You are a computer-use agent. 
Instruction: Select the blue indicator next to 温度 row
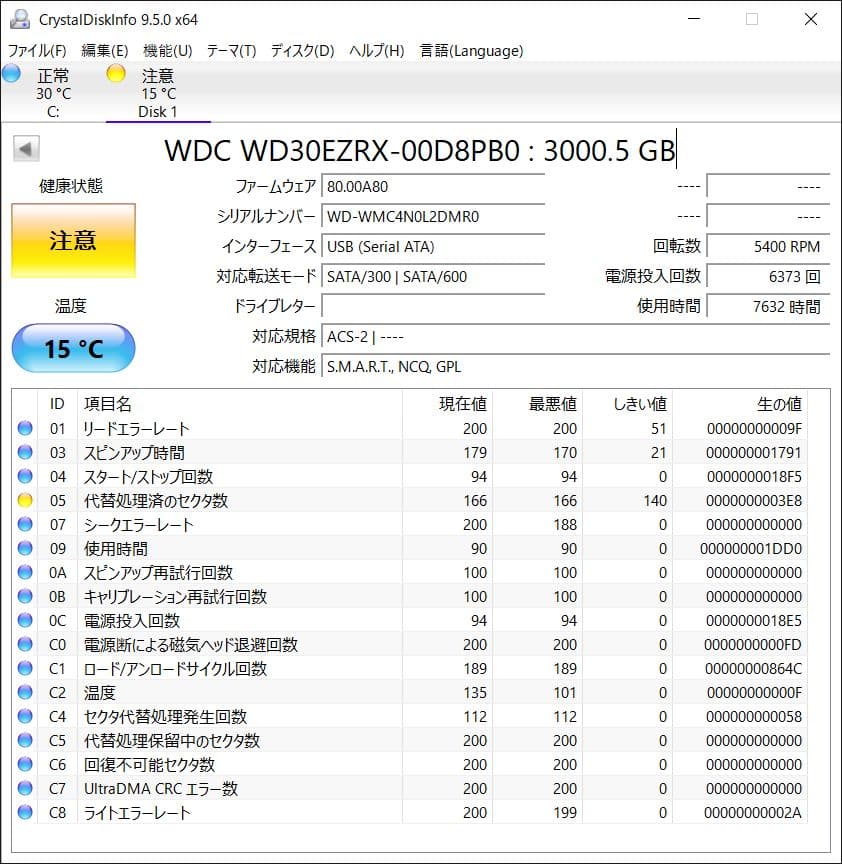coord(25,692)
